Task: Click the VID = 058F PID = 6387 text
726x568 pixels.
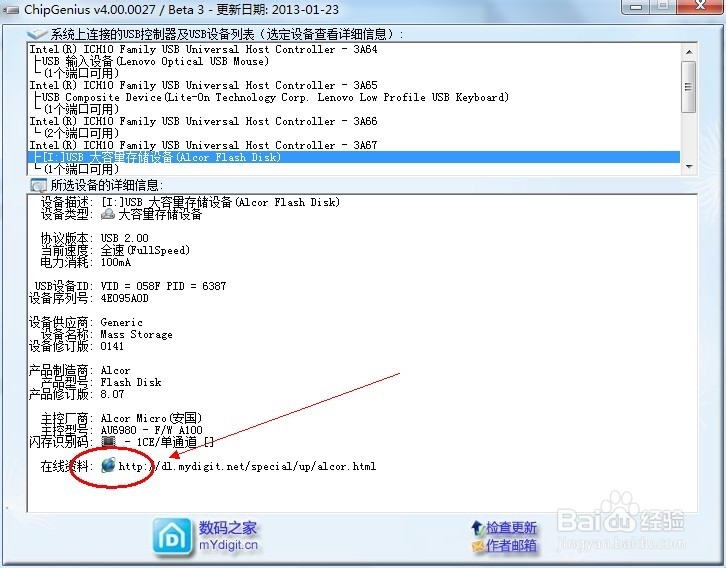Action: pos(163,286)
